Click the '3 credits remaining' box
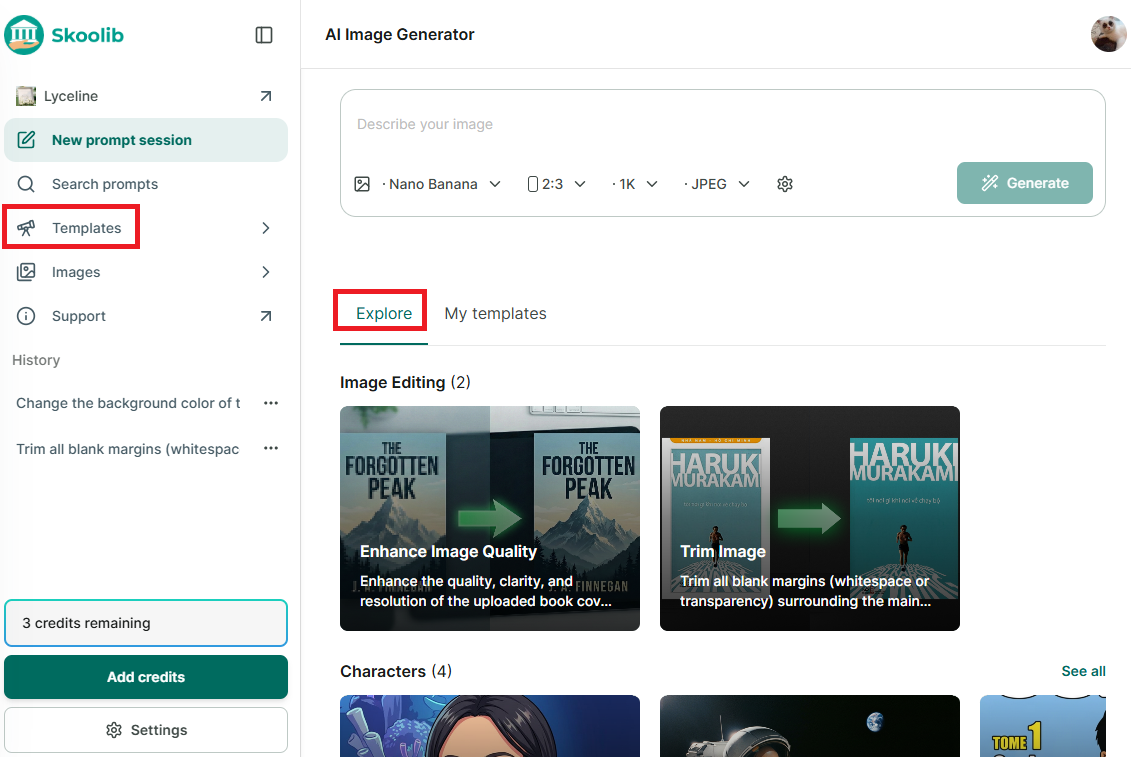This screenshot has height=757, width=1131. pos(146,623)
